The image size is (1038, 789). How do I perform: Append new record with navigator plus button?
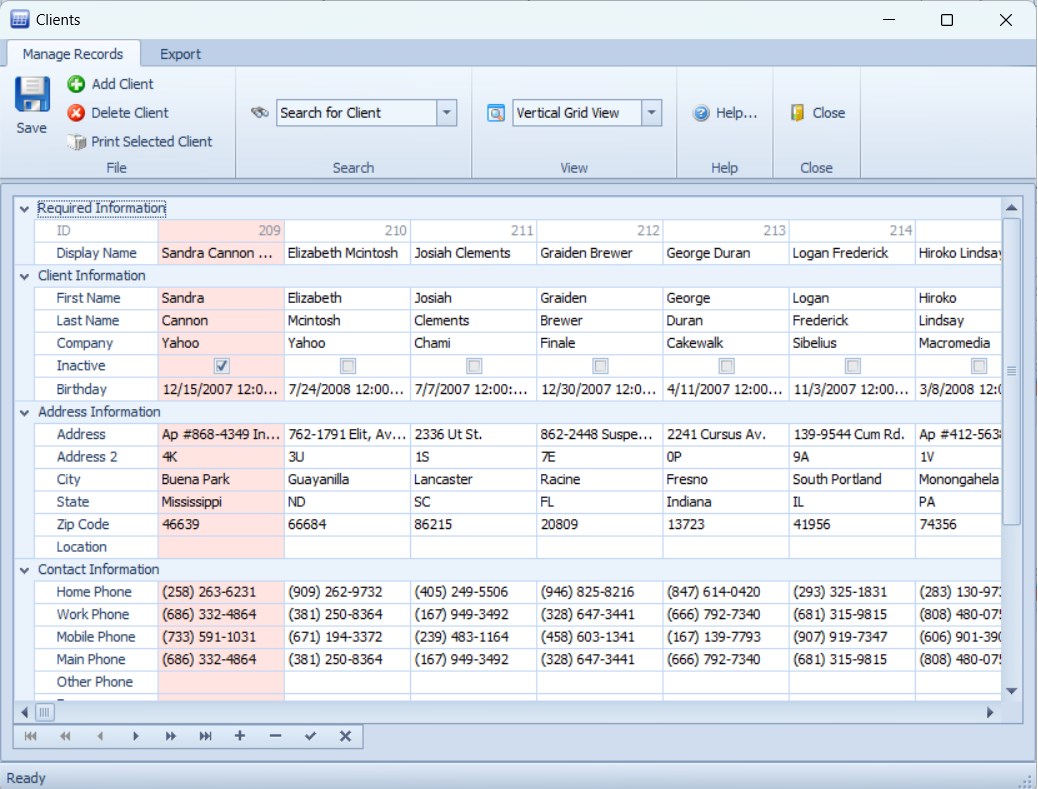pyautogui.click(x=240, y=736)
